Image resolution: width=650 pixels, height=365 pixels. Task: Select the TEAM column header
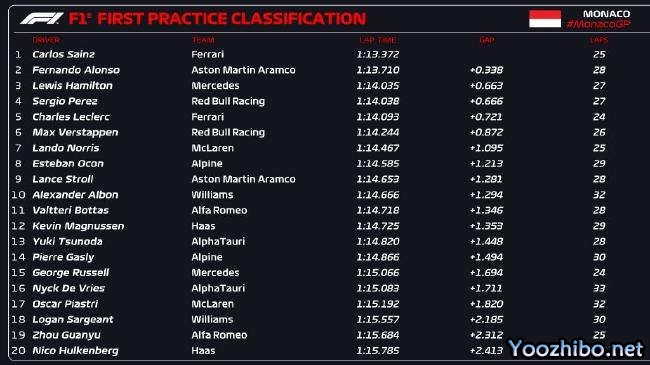203,40
